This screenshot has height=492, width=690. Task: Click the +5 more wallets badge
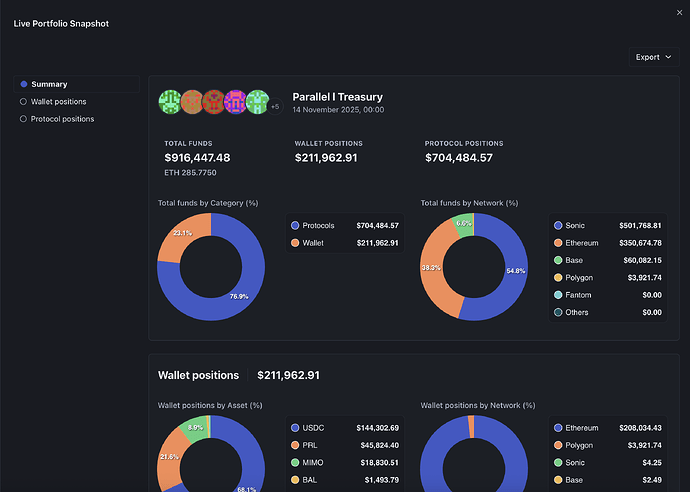pos(275,106)
